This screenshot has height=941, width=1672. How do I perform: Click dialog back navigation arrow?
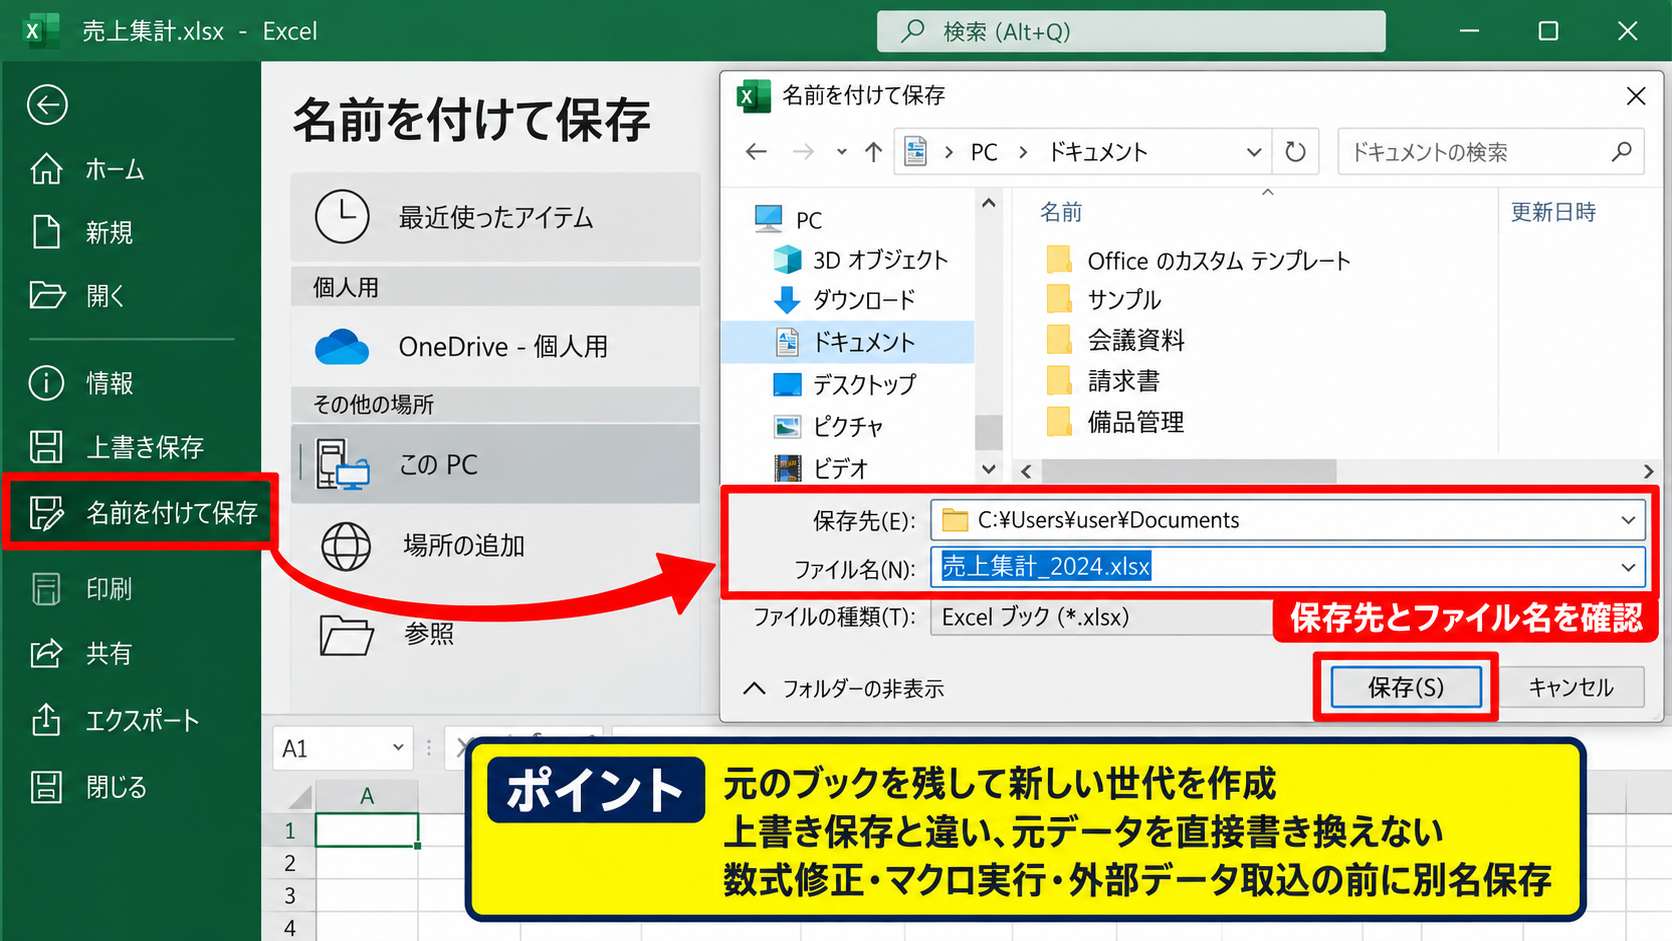756,151
